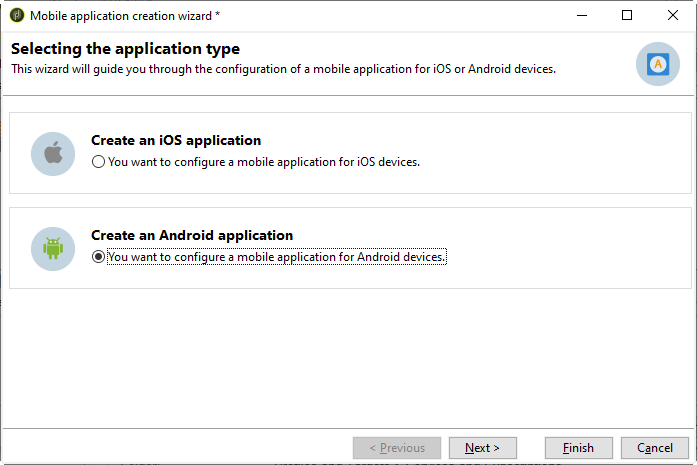Click the "Create an Android application" heading
Image resolution: width=697 pixels, height=465 pixels.
point(192,236)
